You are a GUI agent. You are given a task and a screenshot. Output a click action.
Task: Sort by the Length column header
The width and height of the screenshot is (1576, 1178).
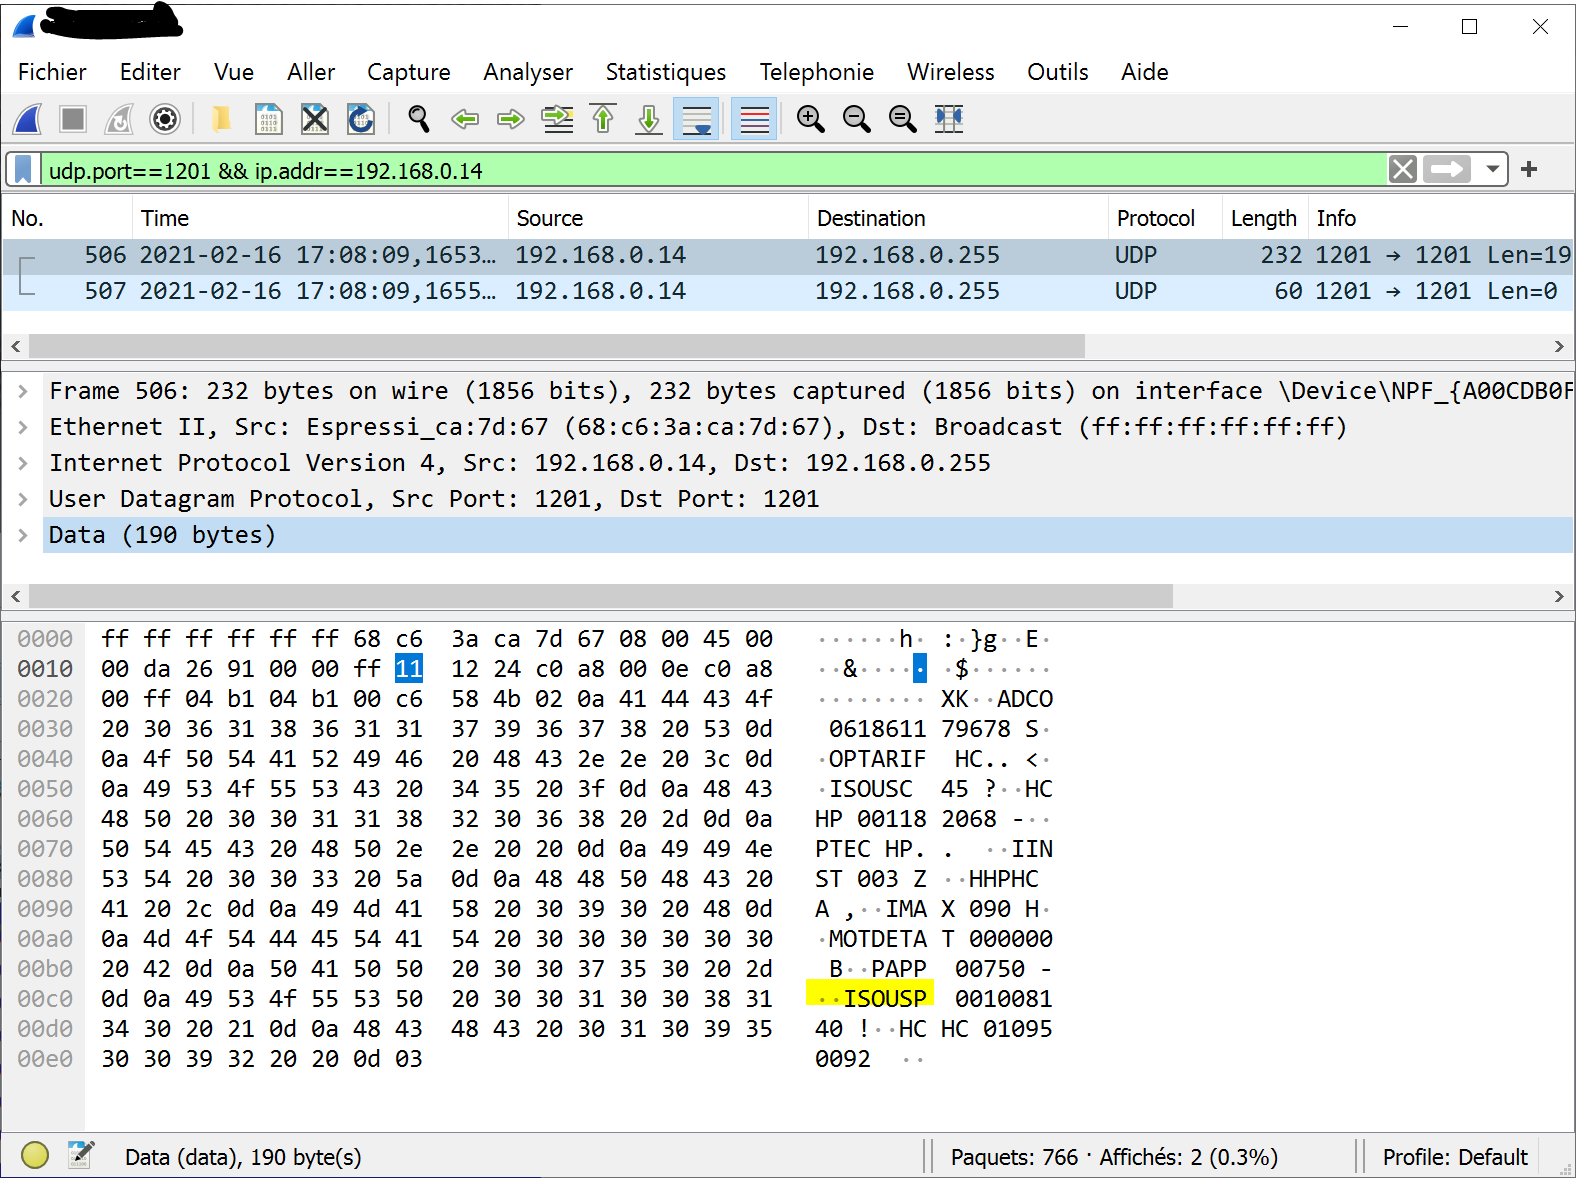pos(1265,218)
